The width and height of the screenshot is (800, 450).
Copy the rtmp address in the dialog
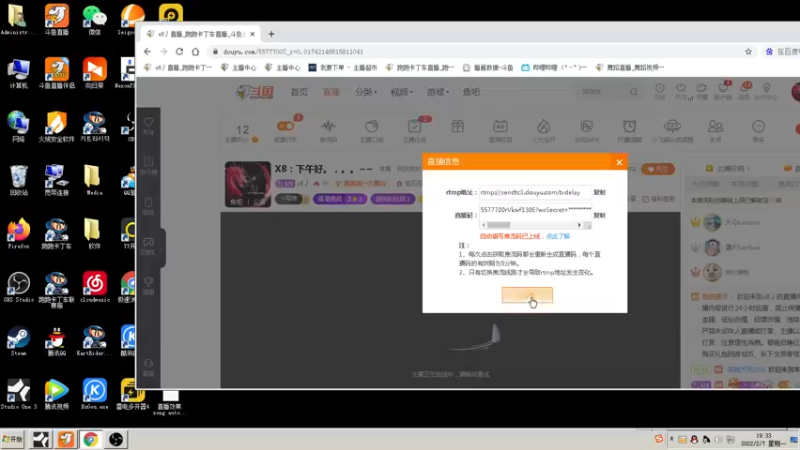pos(599,192)
